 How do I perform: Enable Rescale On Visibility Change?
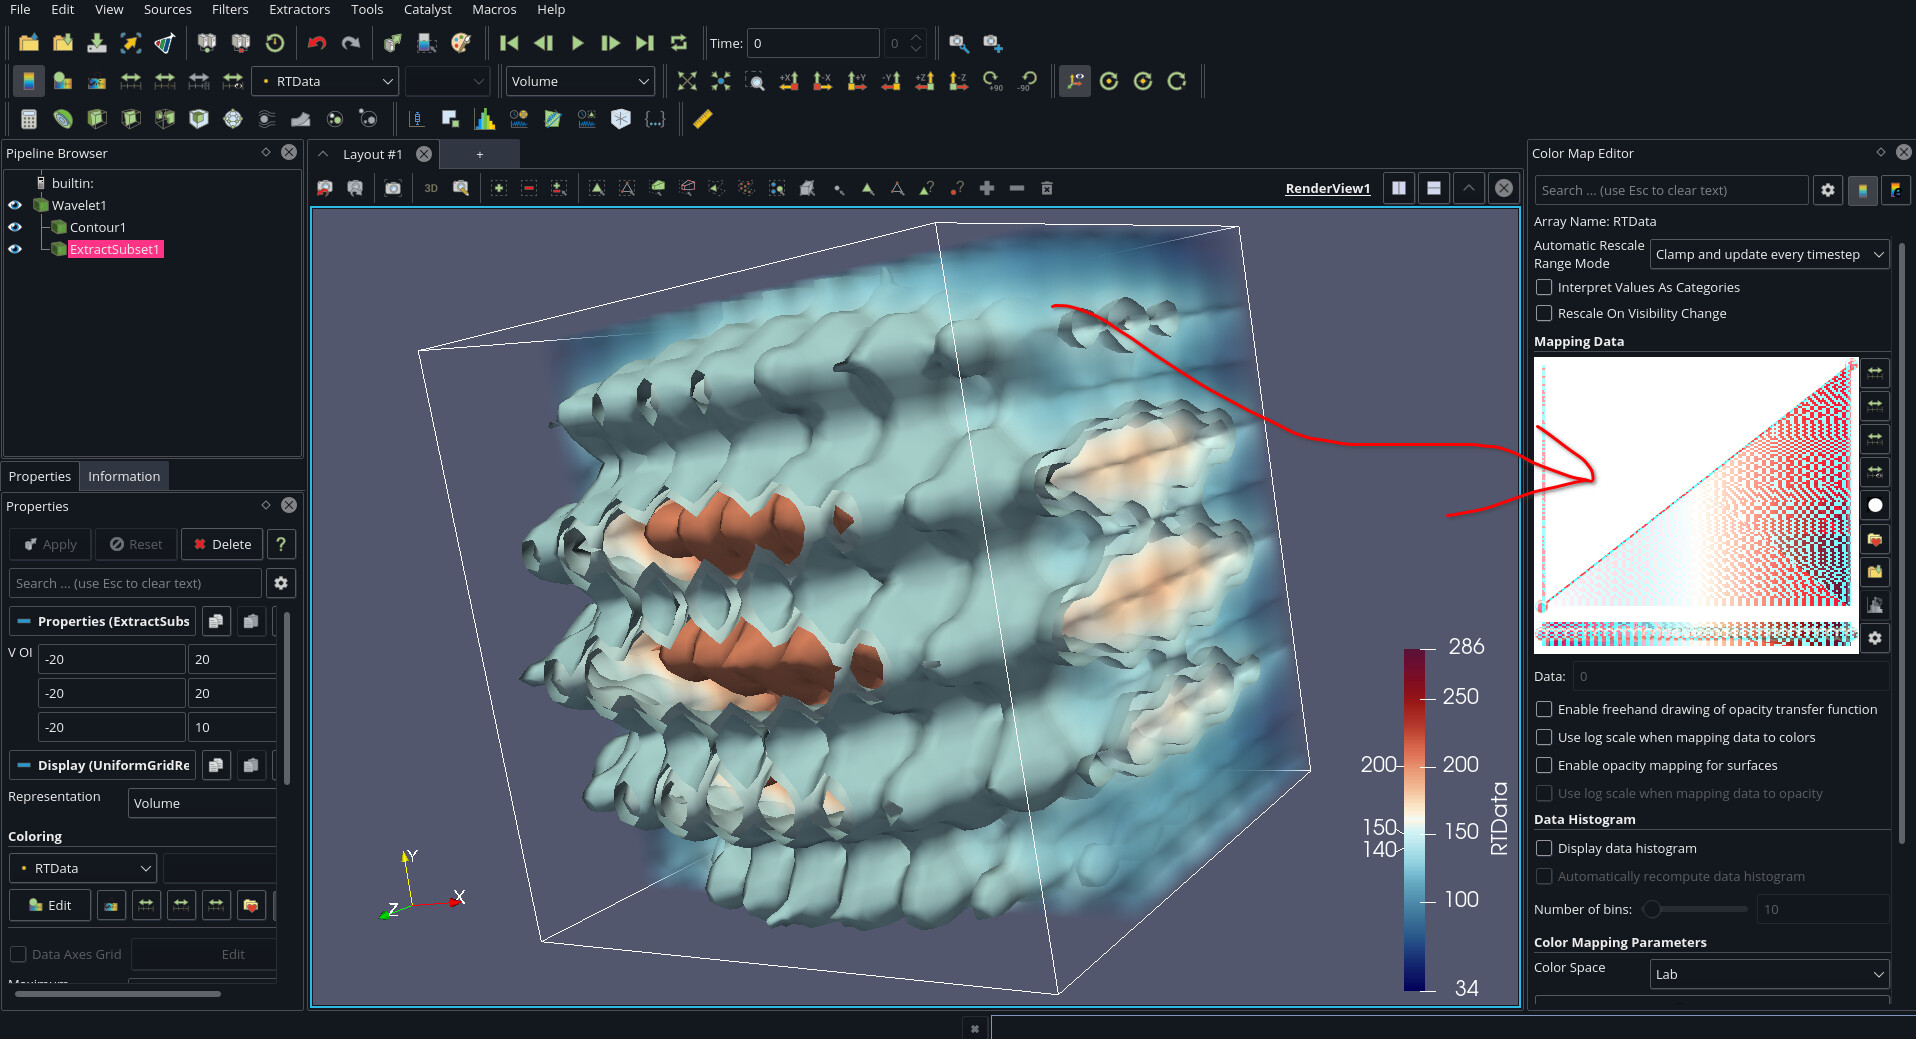[x=1544, y=313]
